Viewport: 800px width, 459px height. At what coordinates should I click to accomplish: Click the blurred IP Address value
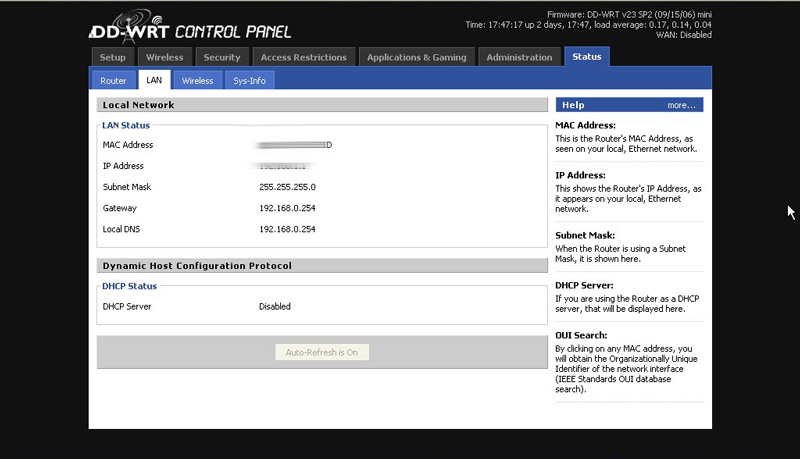283,166
